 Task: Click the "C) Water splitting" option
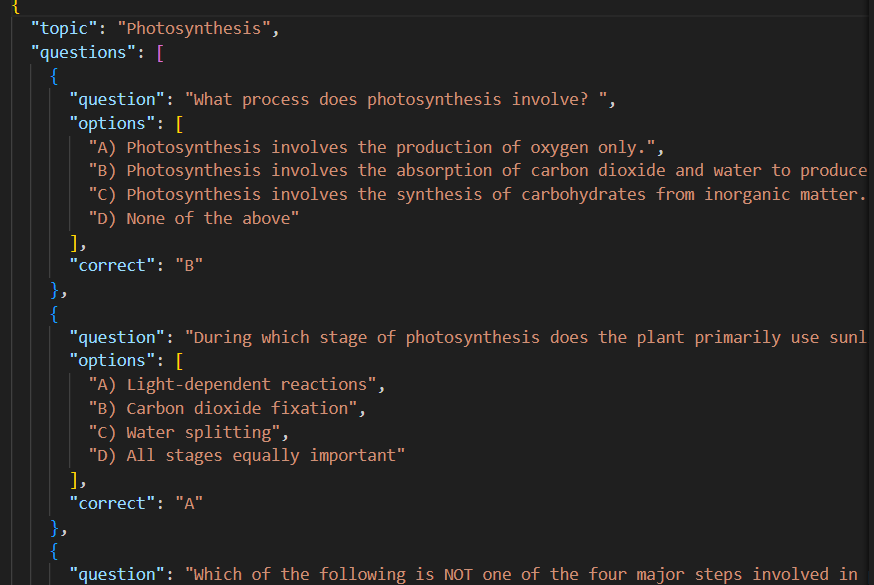tap(184, 432)
